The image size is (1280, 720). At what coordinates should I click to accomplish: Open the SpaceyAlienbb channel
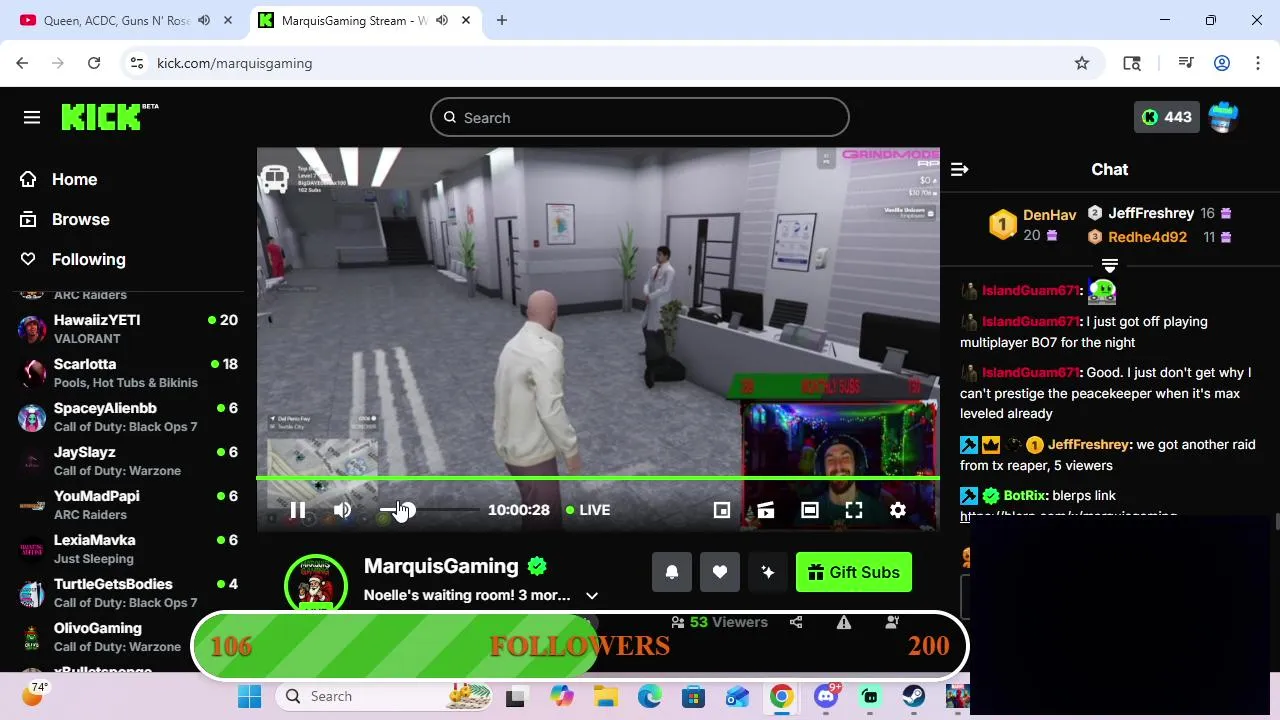tap(128, 417)
